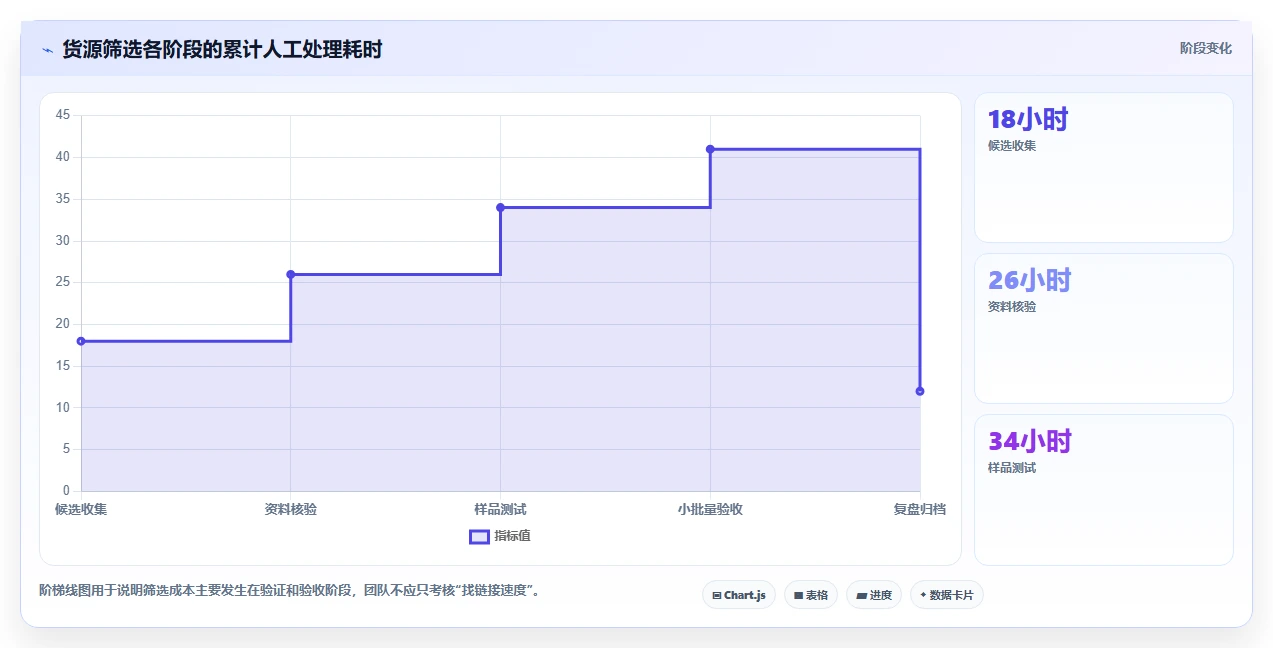Click the 样品测试 x-axis label
This screenshot has height=648, width=1273.
point(500,509)
